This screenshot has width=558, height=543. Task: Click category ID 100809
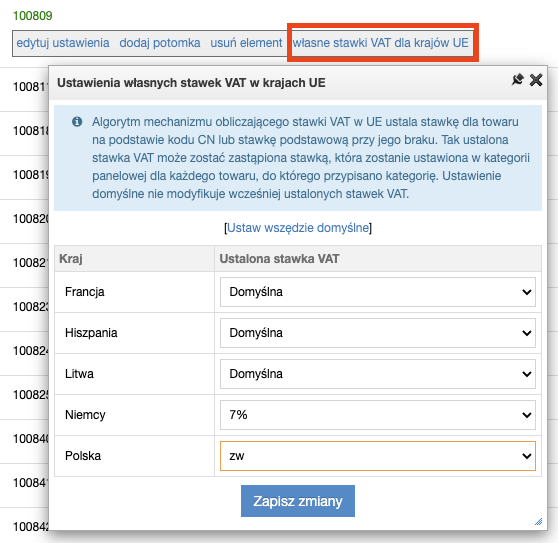point(32,16)
